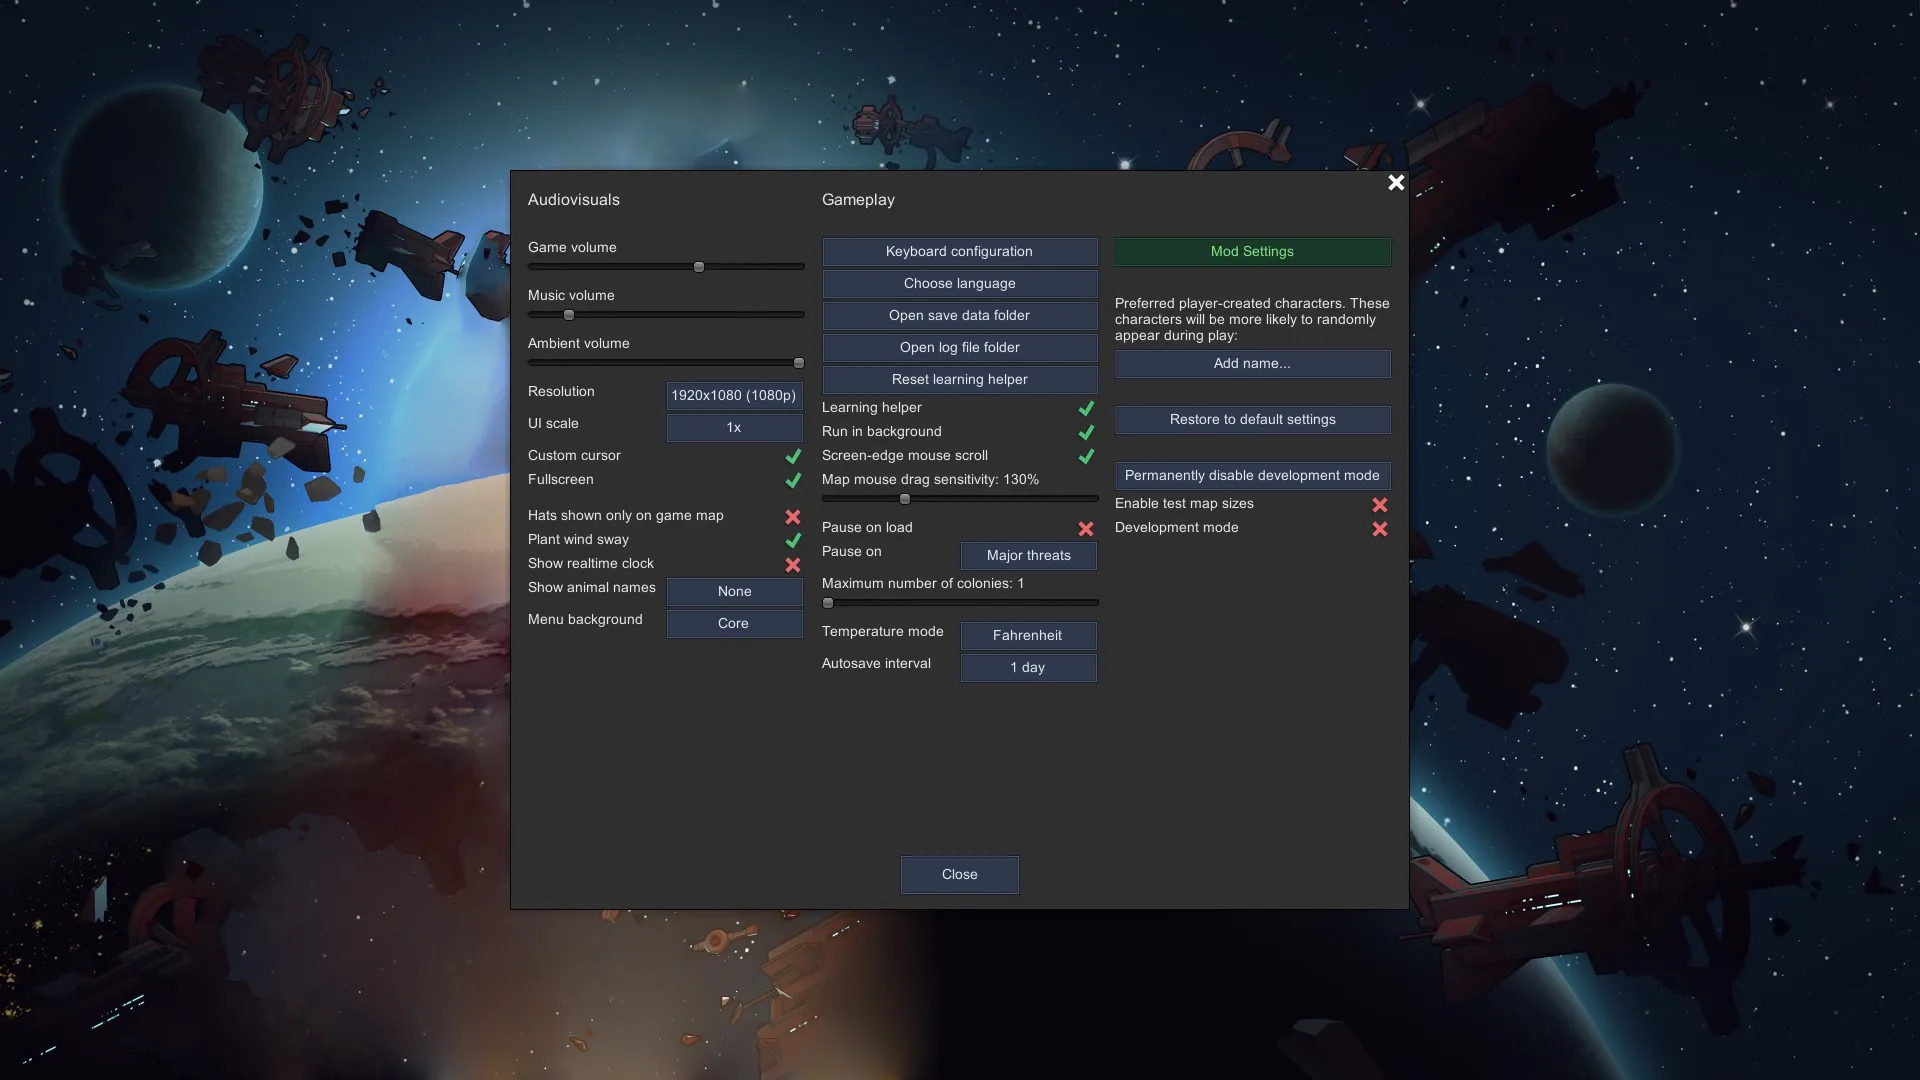Open Autosave interval 1 day dropdown

tap(1028, 667)
